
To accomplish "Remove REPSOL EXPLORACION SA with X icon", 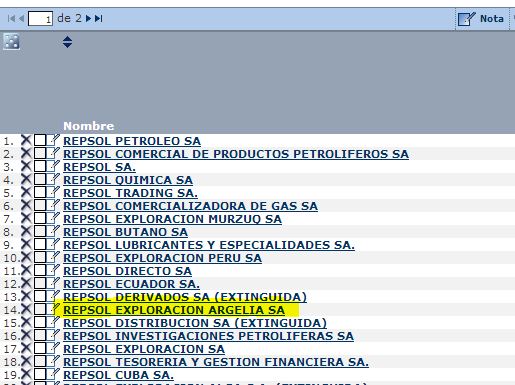I will tap(26, 348).
